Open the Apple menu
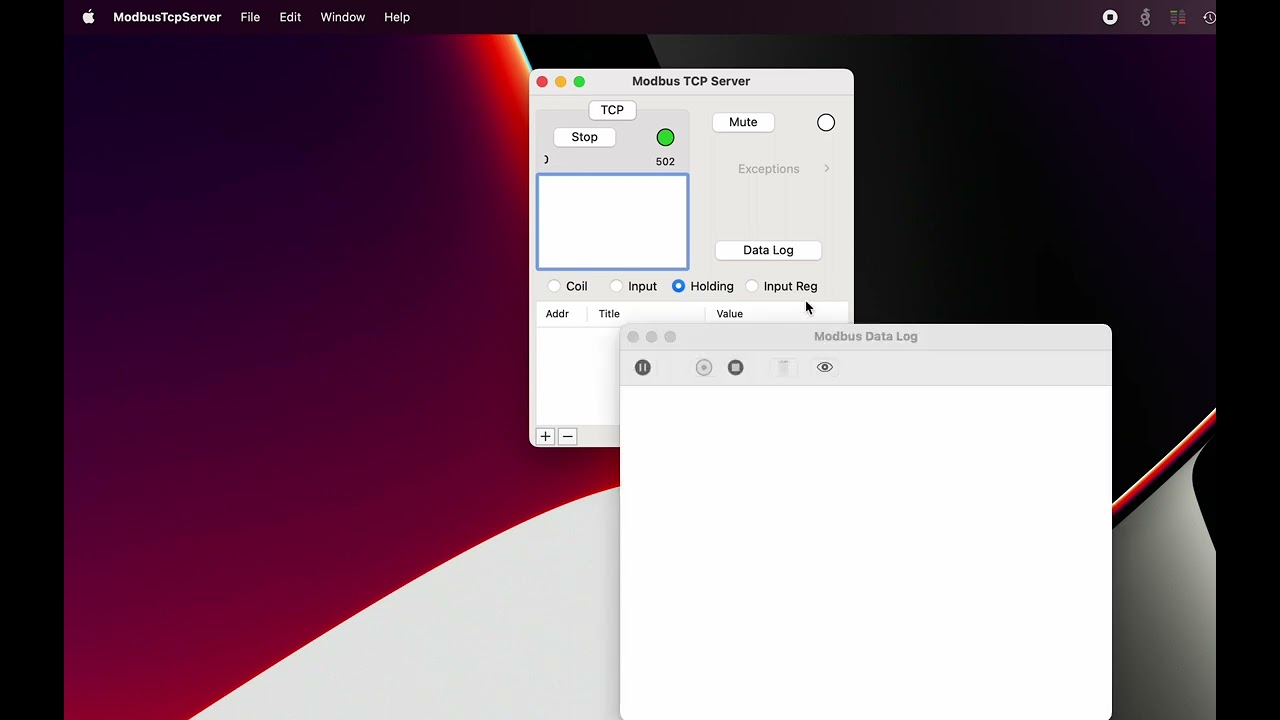Screen dimensions: 1280x720 click(x=88, y=17)
